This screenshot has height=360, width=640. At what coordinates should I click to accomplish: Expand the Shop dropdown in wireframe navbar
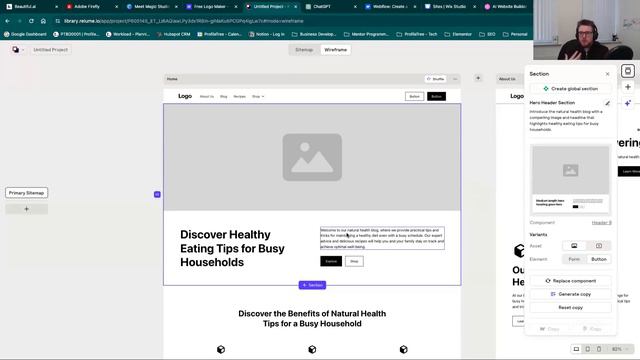(258, 96)
